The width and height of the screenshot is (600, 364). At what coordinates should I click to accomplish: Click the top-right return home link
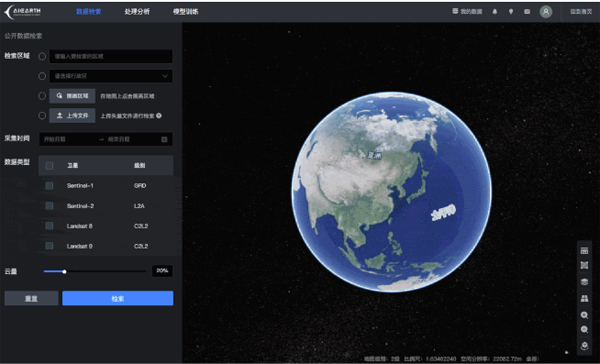click(581, 11)
